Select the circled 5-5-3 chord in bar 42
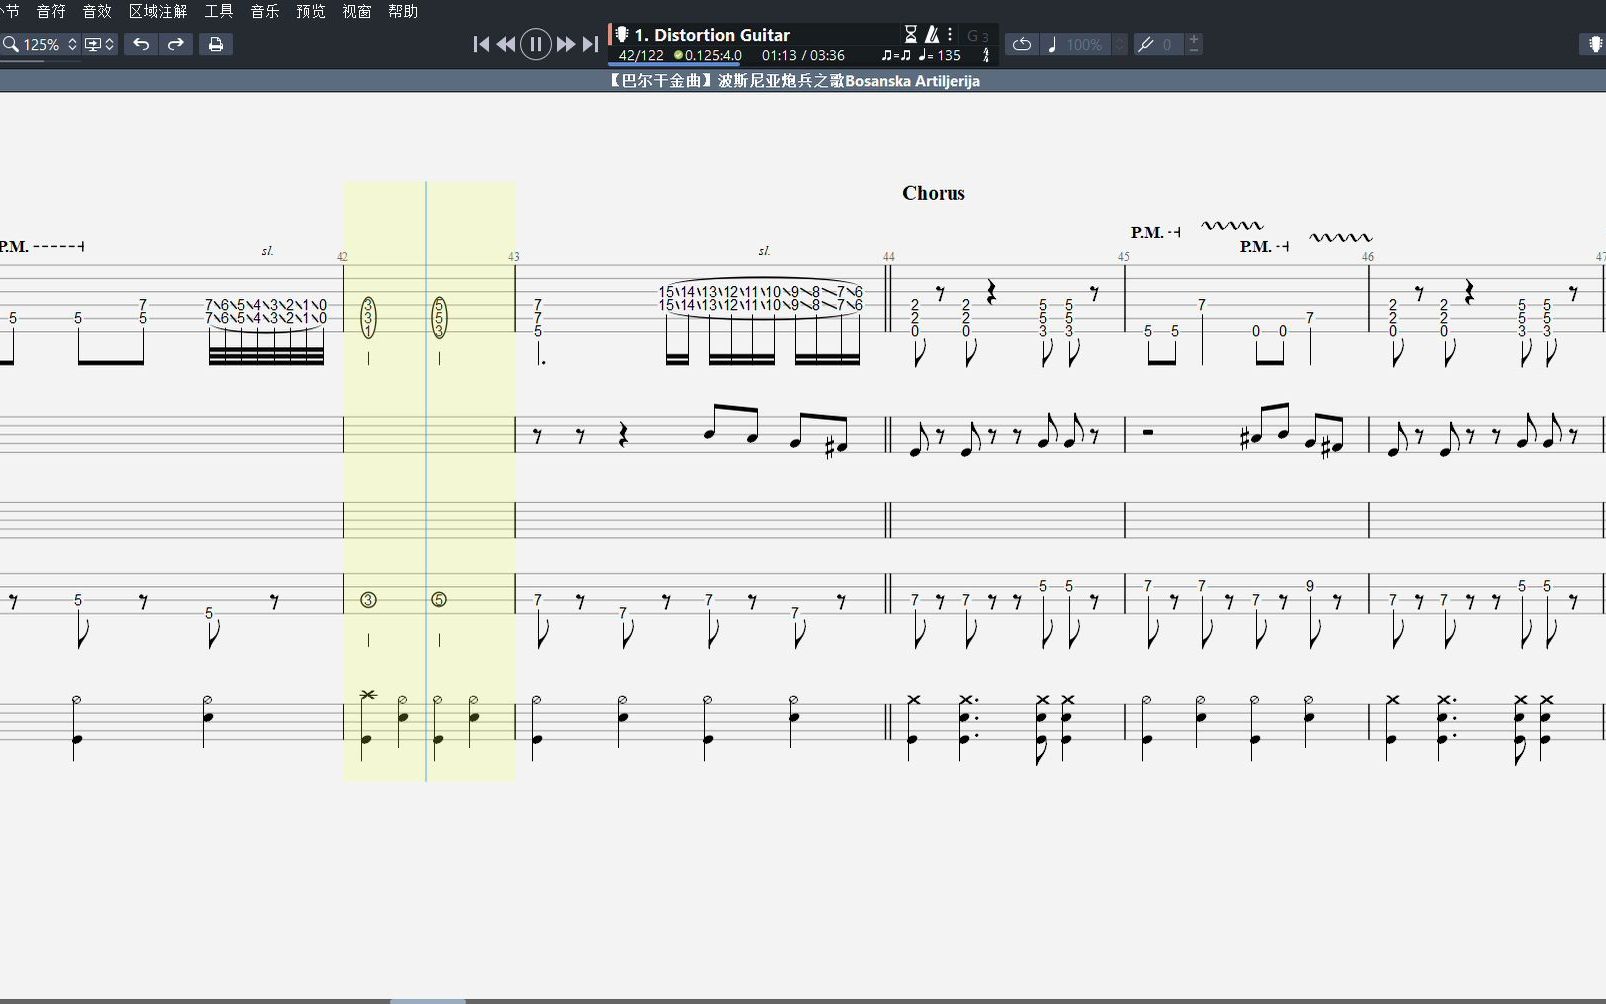 pyautogui.click(x=439, y=317)
